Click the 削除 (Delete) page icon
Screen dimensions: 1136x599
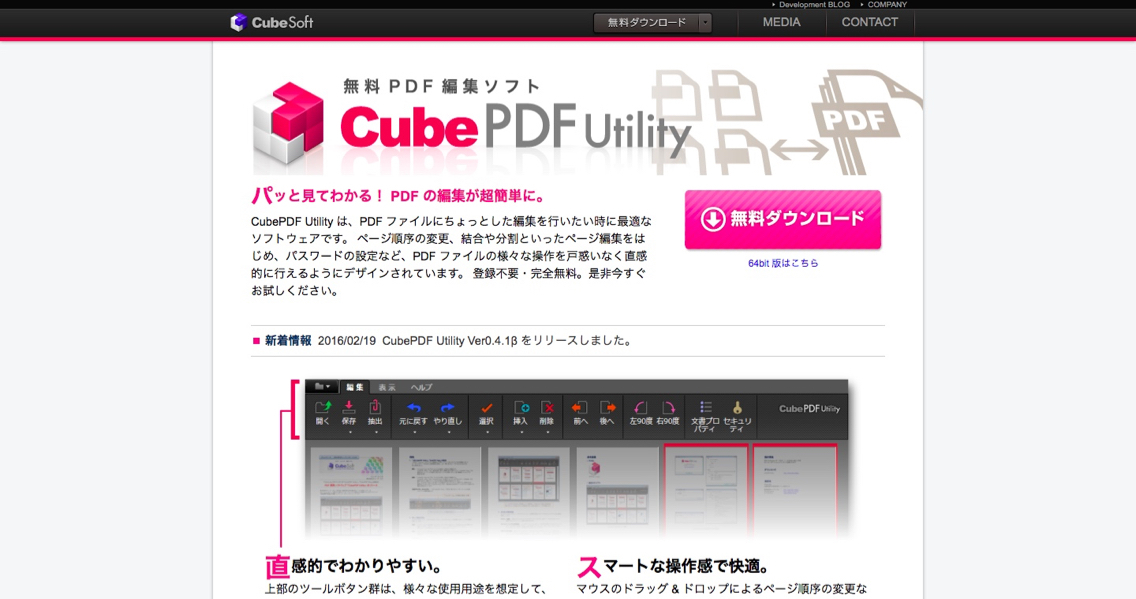coord(547,408)
